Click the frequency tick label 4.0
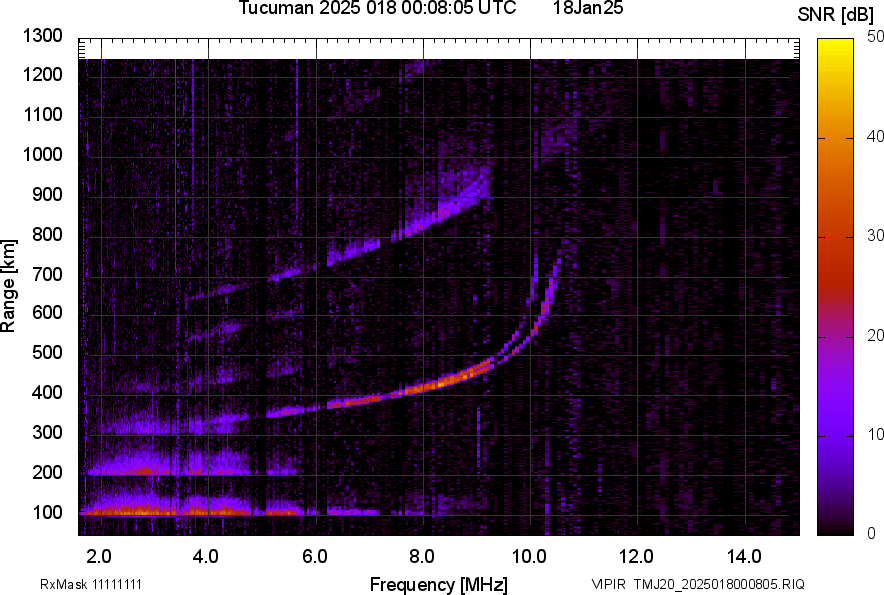The image size is (884, 595). [x=206, y=557]
